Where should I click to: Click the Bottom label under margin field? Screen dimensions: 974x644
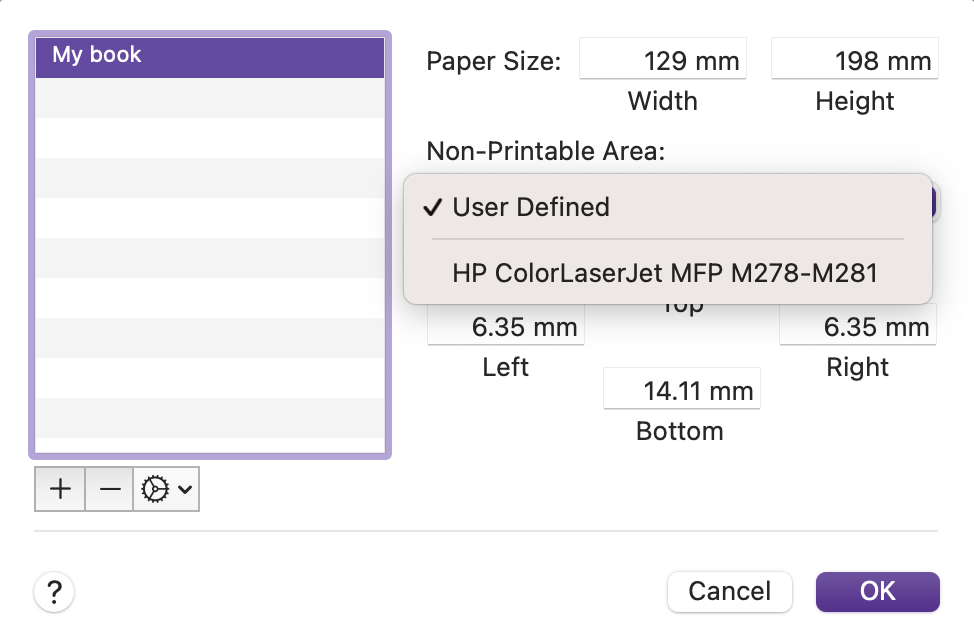[680, 431]
